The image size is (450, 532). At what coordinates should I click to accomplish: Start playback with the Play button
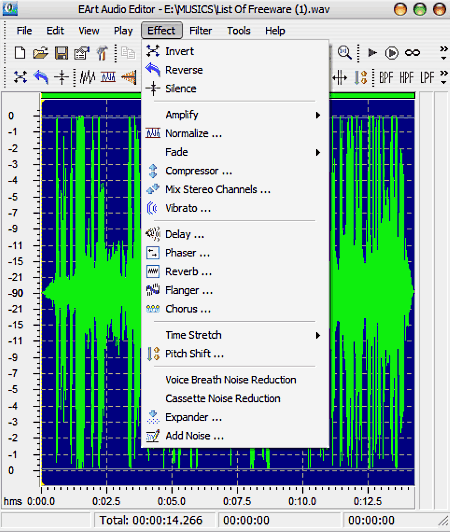372,53
